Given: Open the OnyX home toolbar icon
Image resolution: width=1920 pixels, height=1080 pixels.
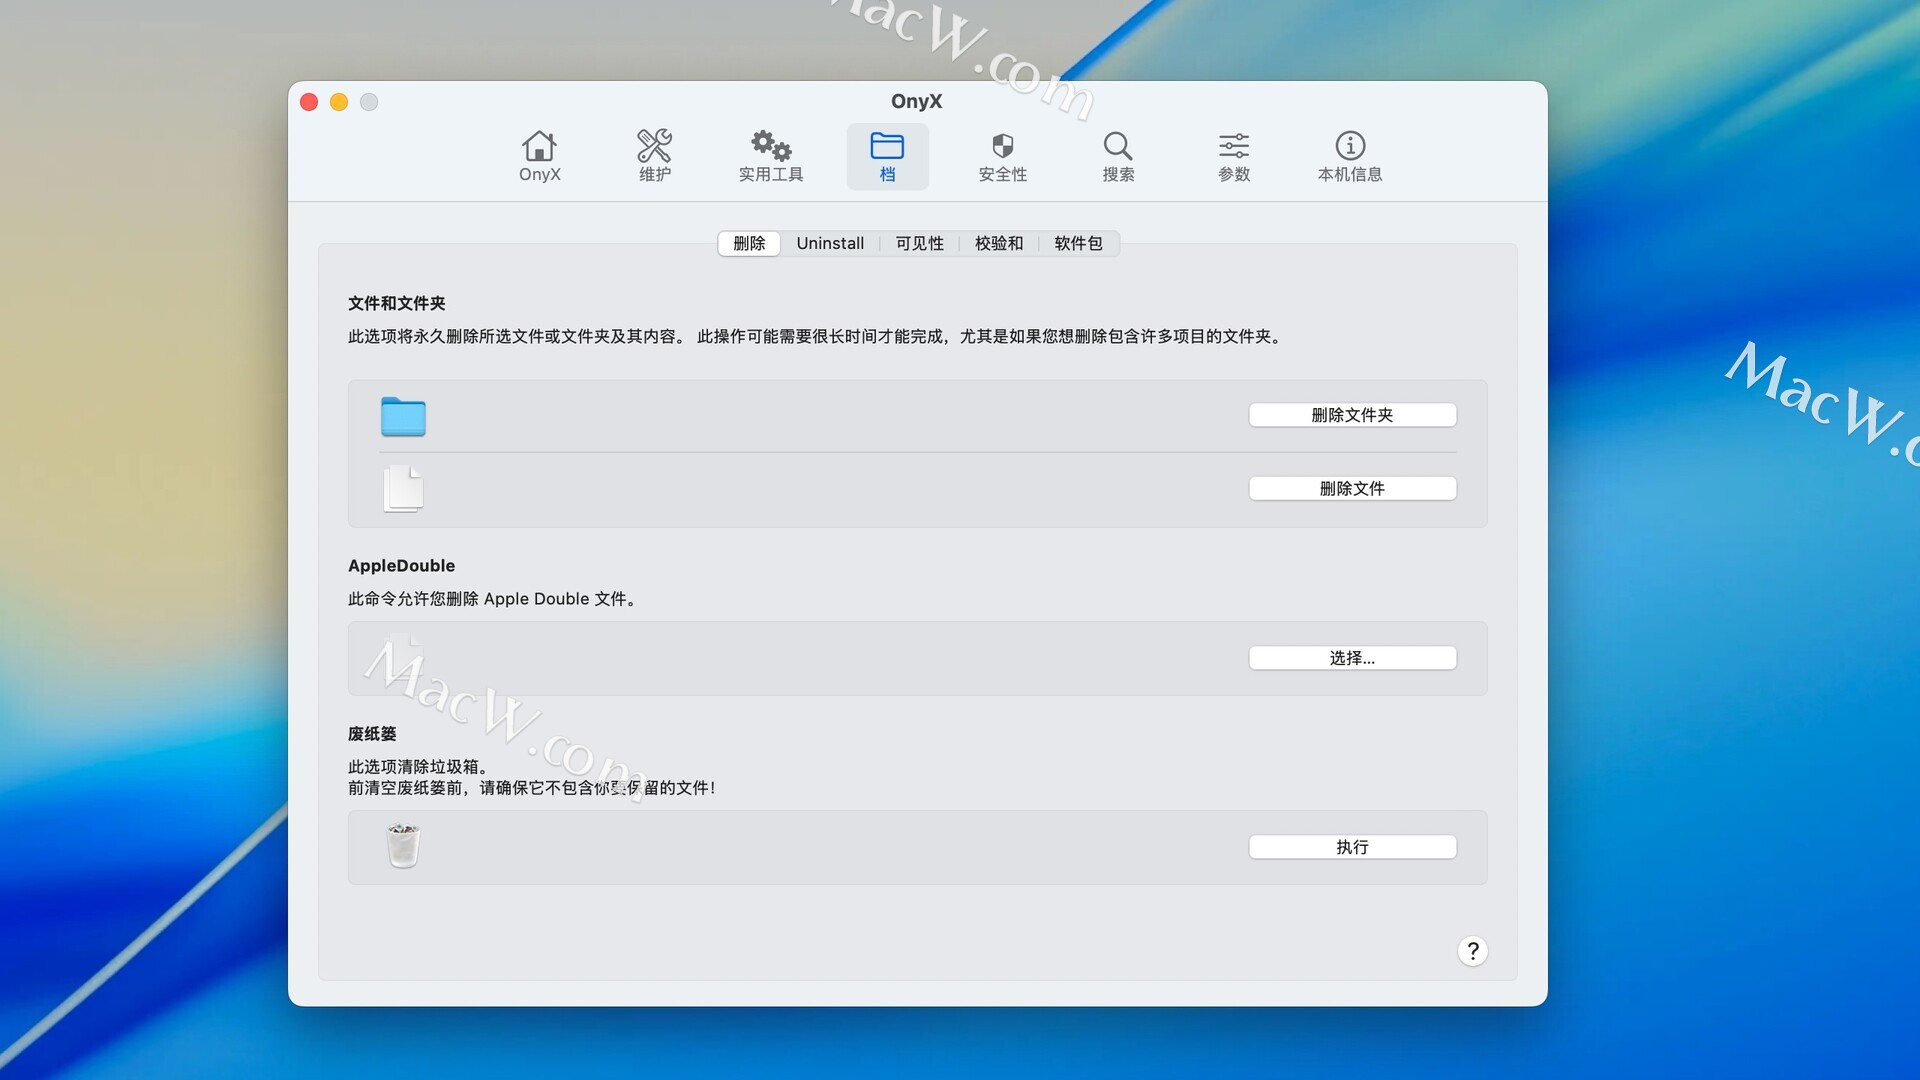Looking at the screenshot, I should [x=539, y=156].
